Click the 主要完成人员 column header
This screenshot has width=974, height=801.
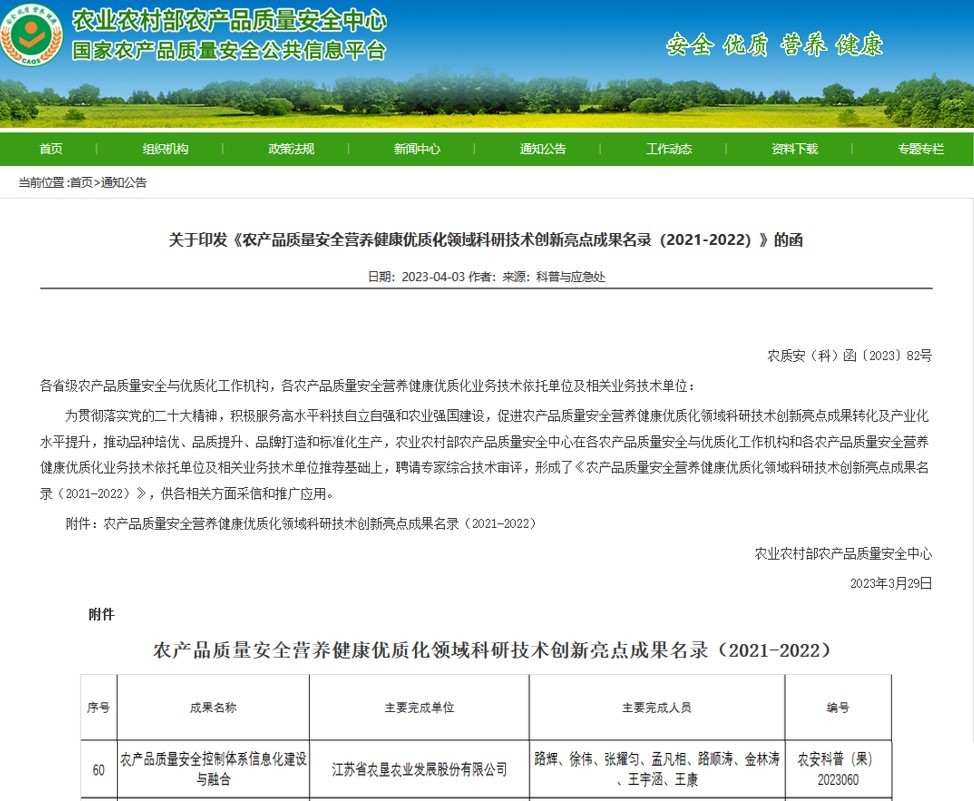pos(656,708)
